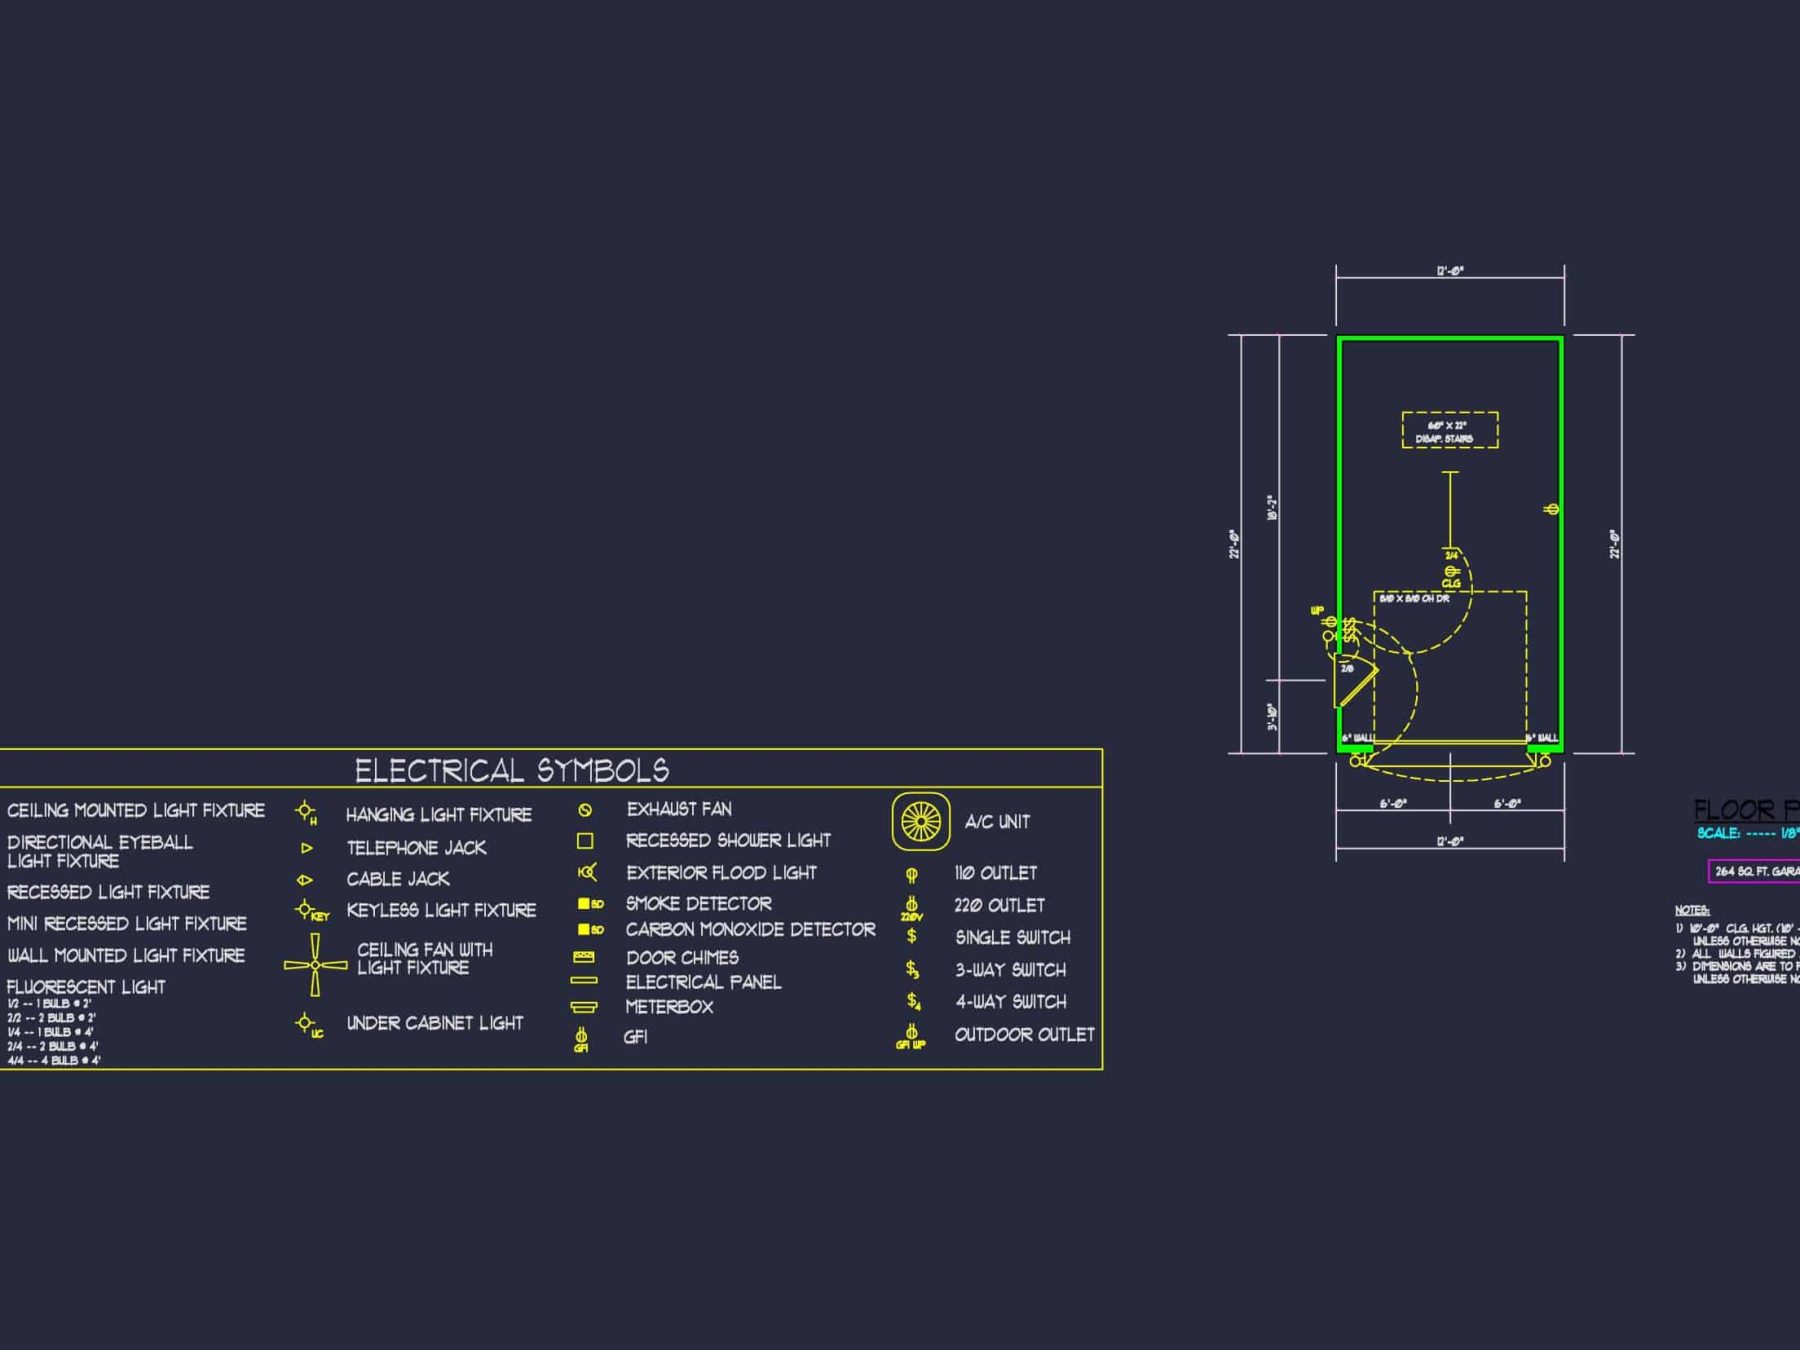Image resolution: width=1800 pixels, height=1350 pixels.
Task: Select the telephone jack triangle symbol
Action: point(306,848)
